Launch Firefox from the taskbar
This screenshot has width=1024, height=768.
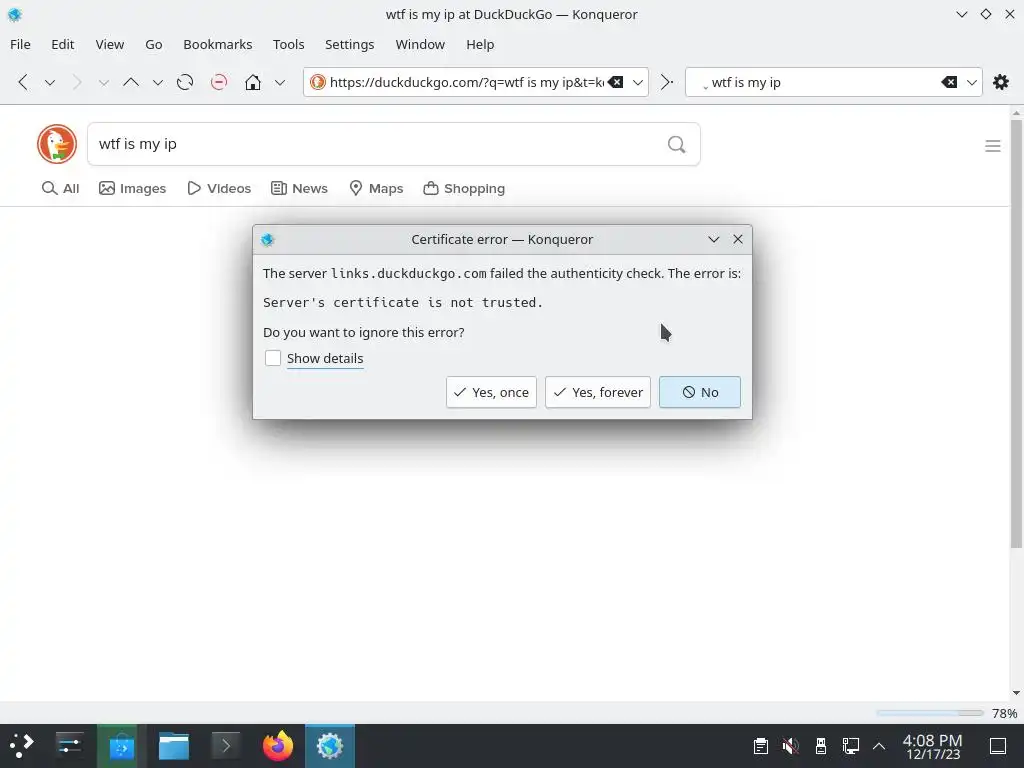point(278,746)
